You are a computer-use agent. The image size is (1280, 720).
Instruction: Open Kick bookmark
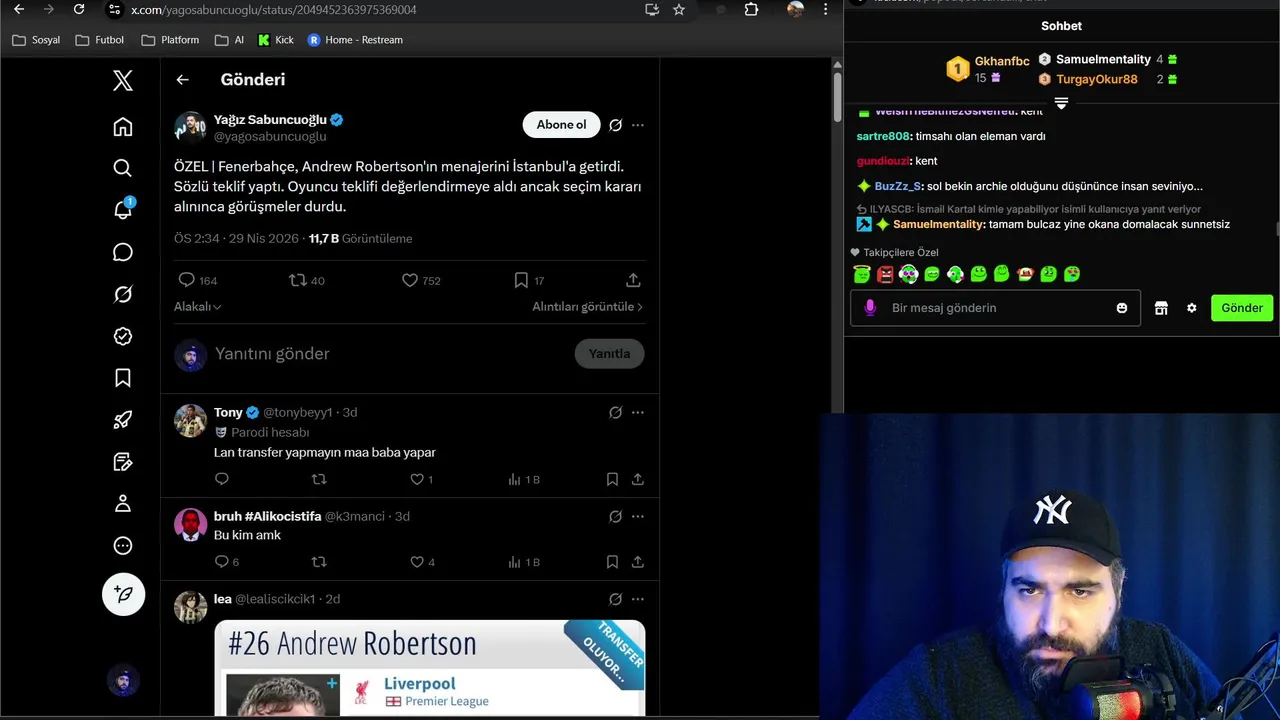(276, 40)
